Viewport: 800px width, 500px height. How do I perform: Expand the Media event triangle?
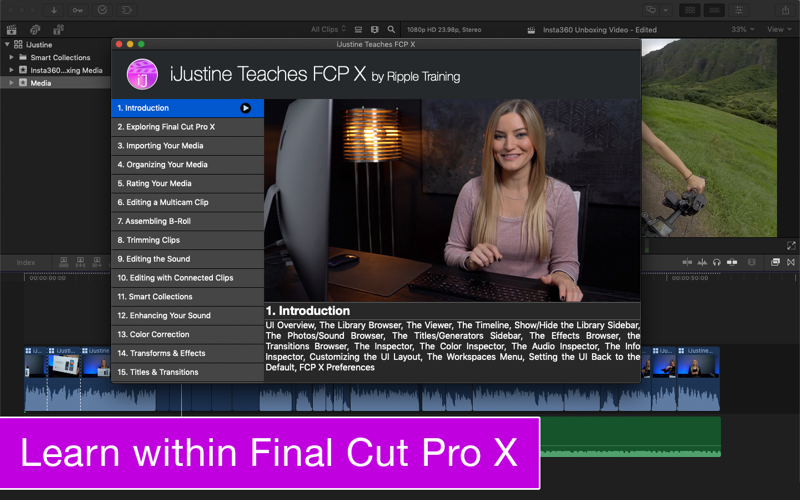(11, 83)
